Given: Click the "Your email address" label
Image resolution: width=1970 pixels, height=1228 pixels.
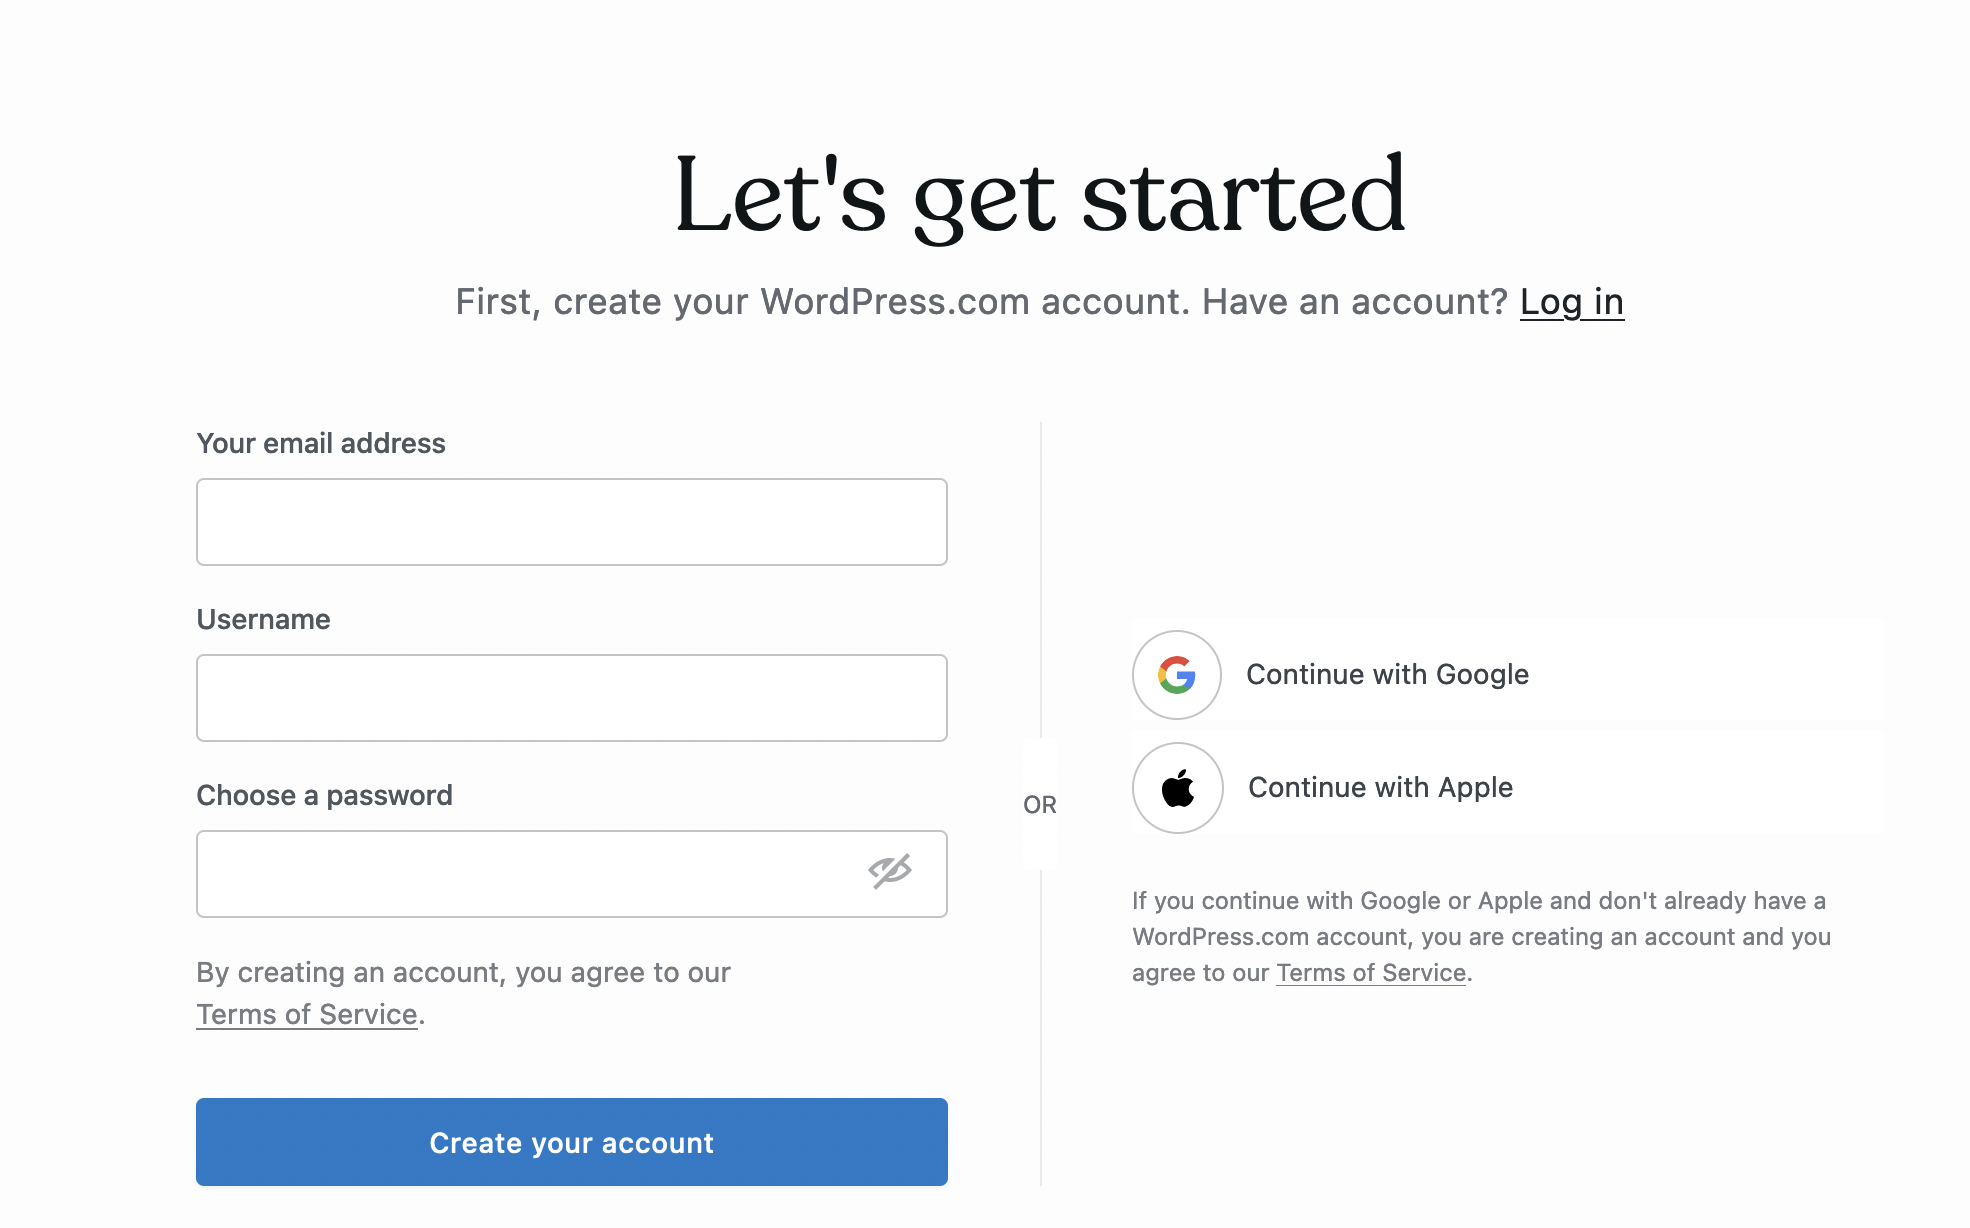Looking at the screenshot, I should (x=321, y=443).
